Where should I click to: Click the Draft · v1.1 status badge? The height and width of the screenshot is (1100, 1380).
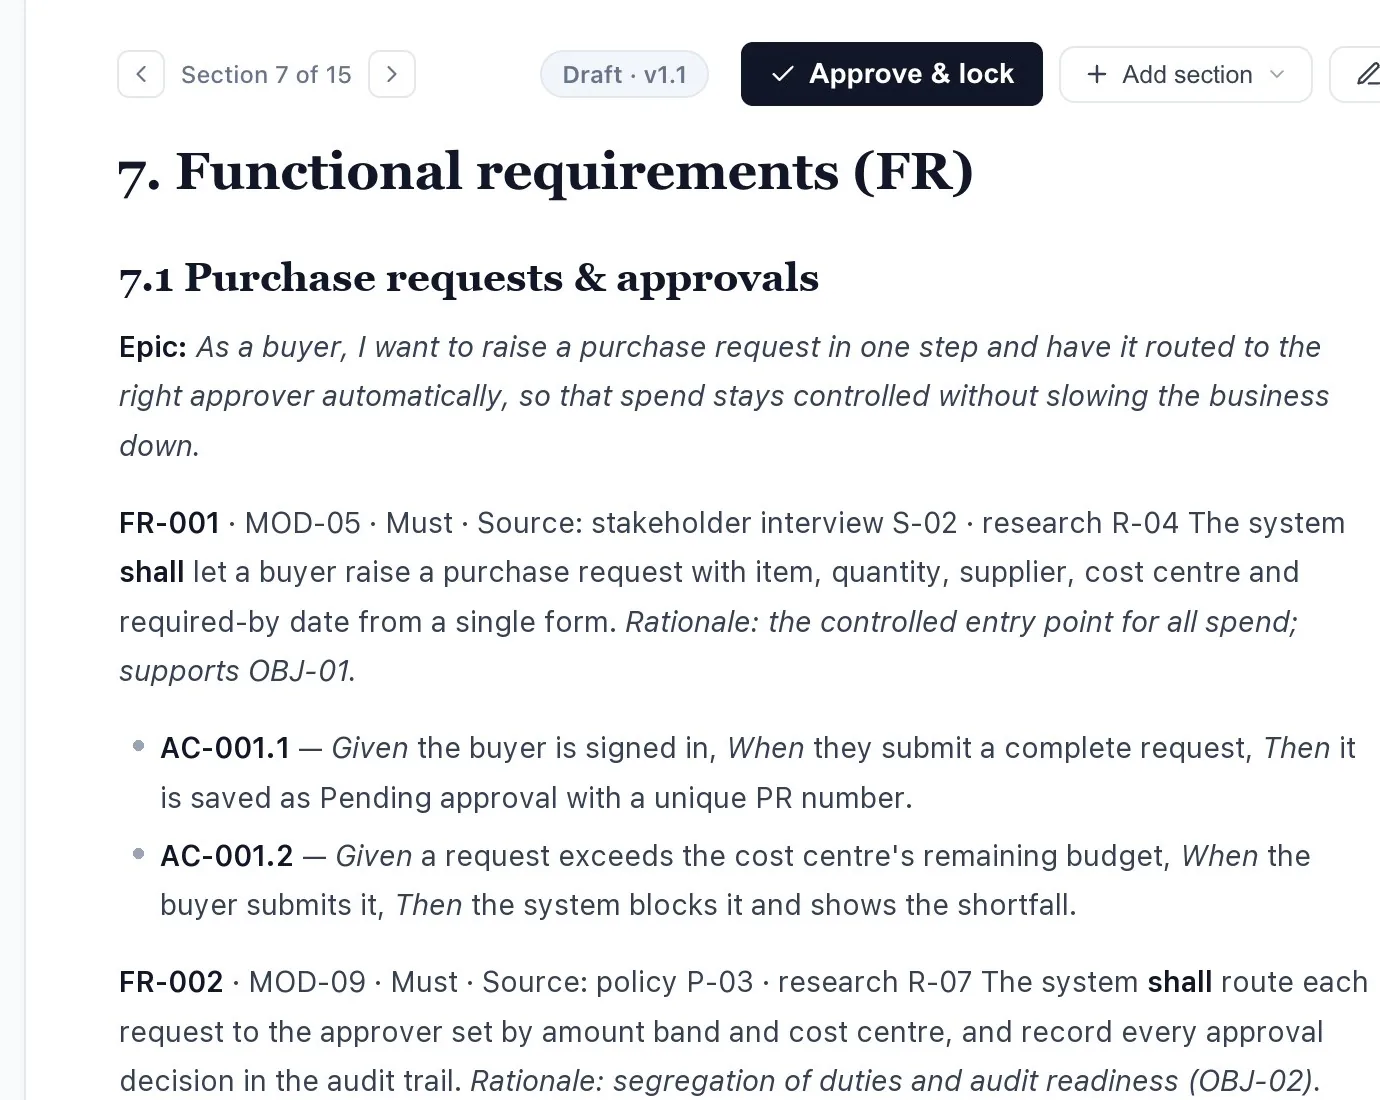pos(625,74)
